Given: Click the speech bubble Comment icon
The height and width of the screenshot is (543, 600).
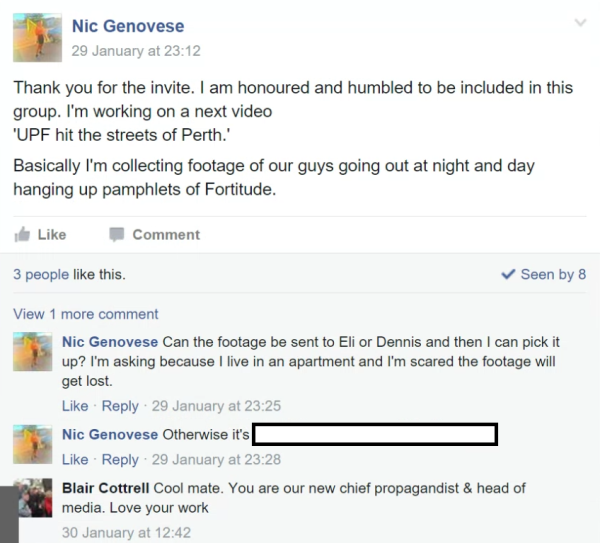Looking at the screenshot, I should pos(116,235).
